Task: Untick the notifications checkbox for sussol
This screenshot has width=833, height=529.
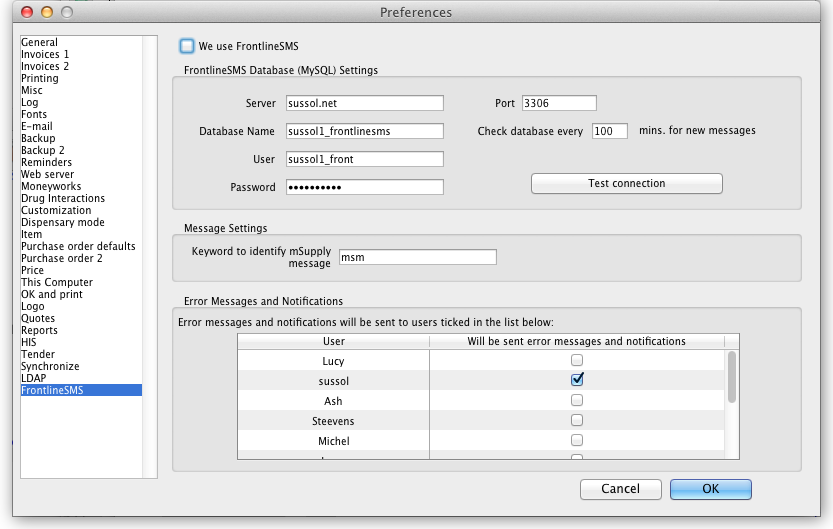Action: click(x=576, y=380)
